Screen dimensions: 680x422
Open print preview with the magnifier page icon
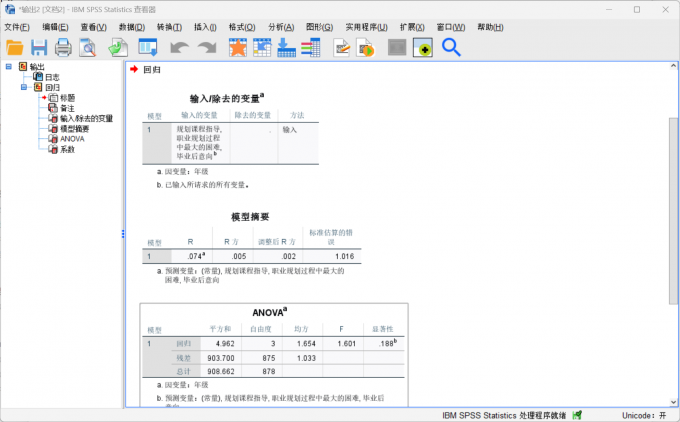click(x=88, y=47)
